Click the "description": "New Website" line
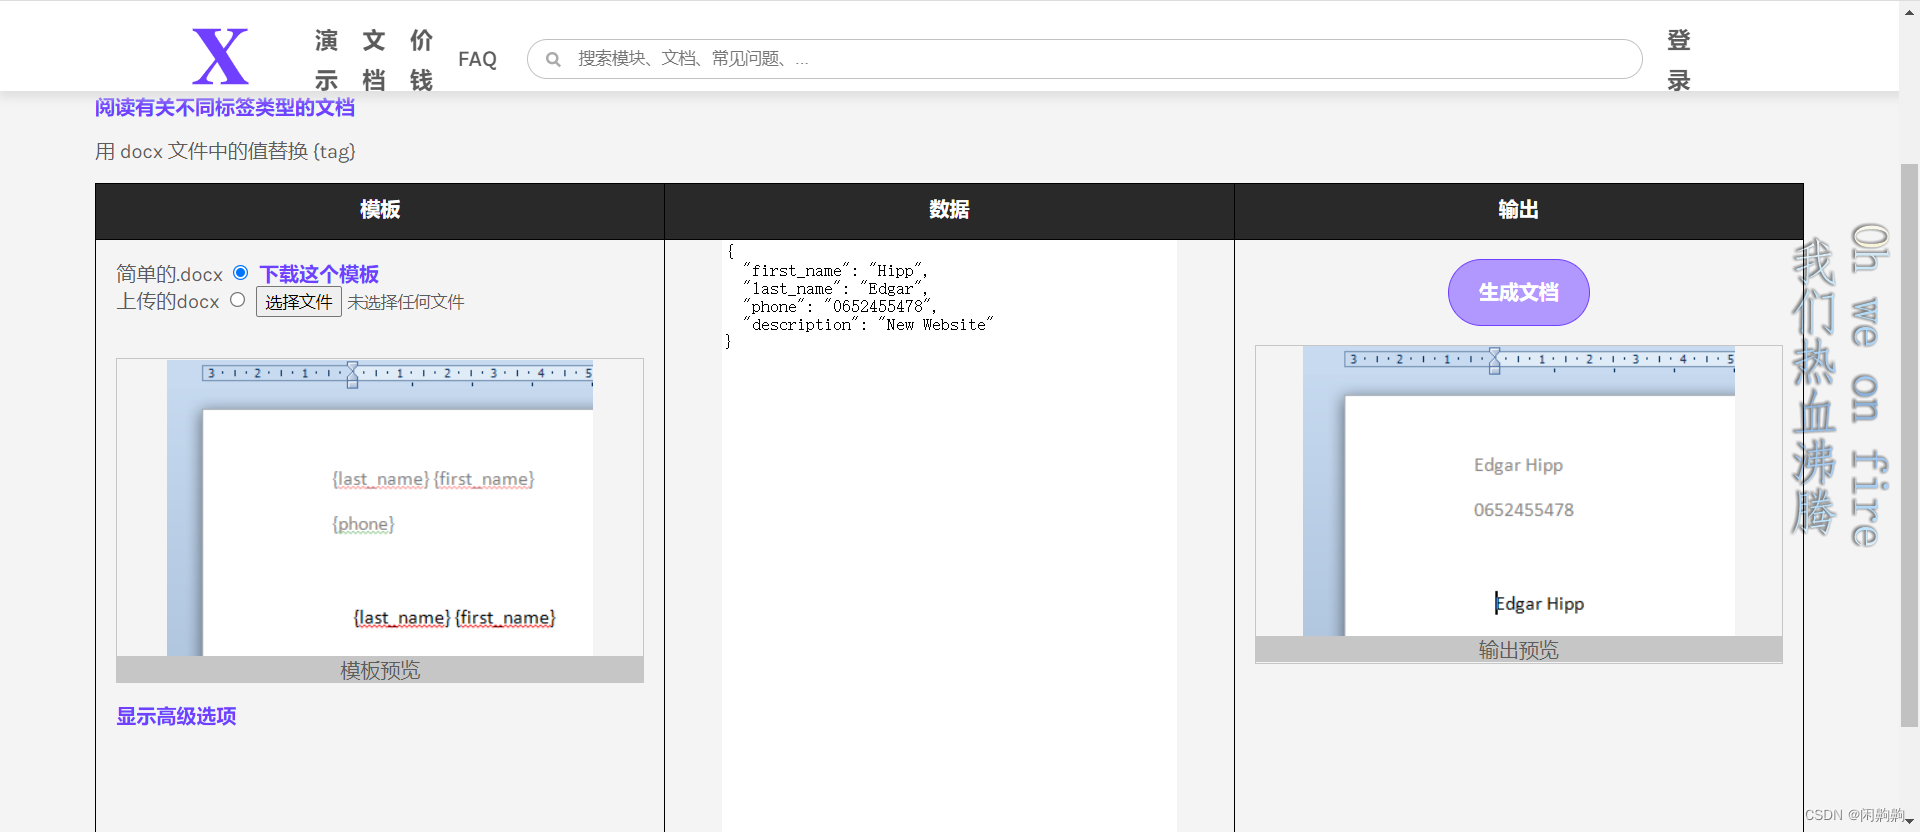Viewport: 1920px width, 832px height. click(868, 324)
